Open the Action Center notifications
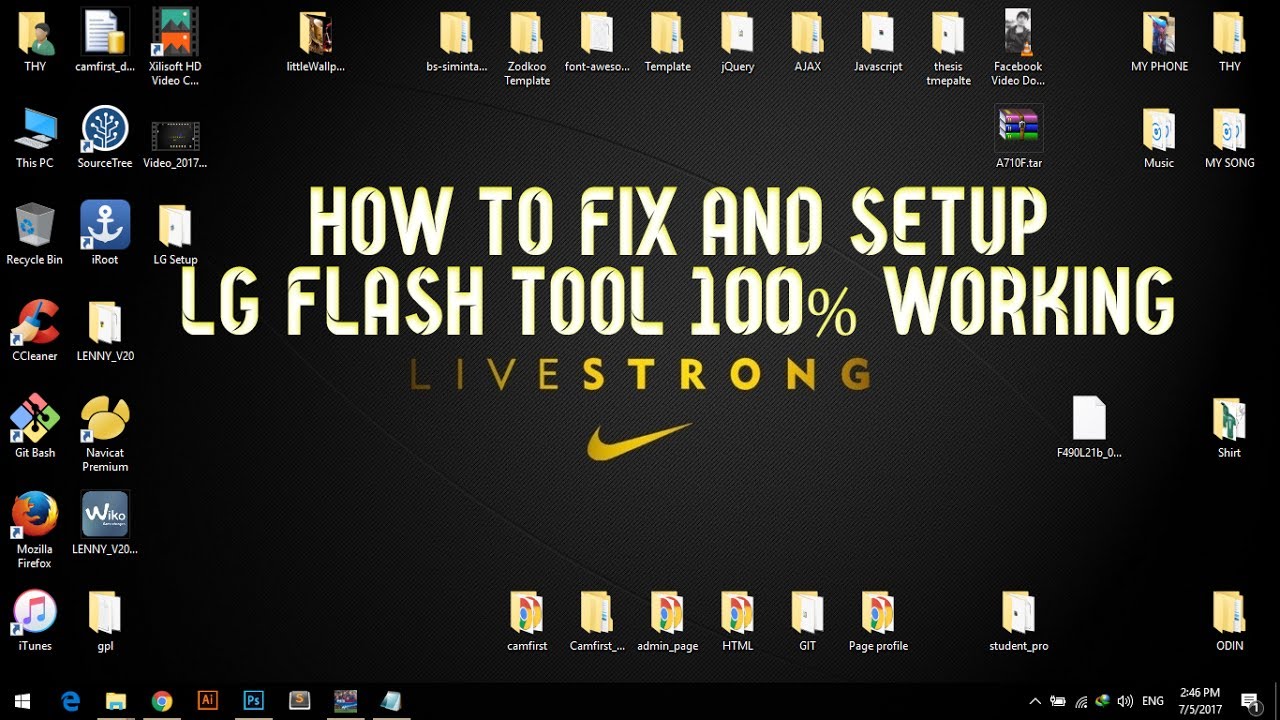The width and height of the screenshot is (1280, 720). pyautogui.click(x=1250, y=701)
